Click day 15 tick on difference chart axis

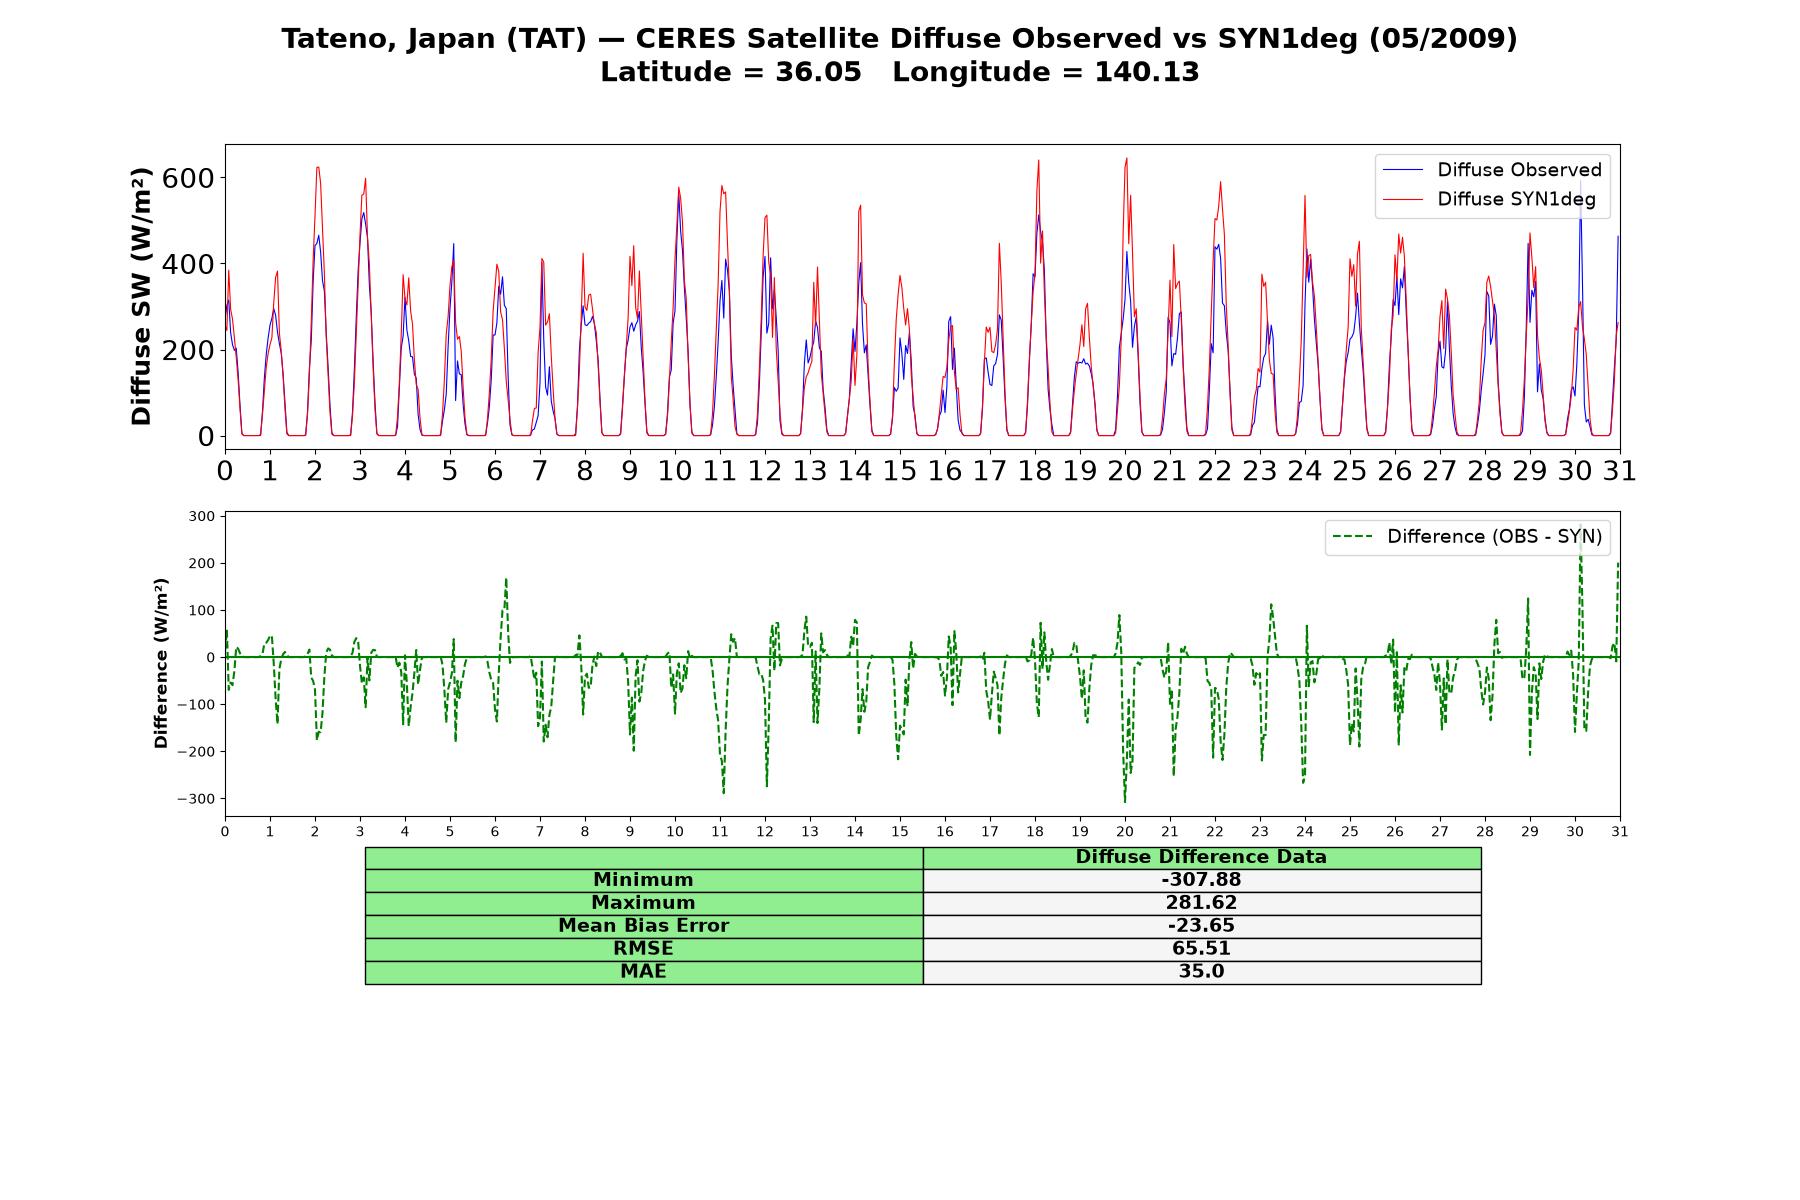tap(900, 831)
